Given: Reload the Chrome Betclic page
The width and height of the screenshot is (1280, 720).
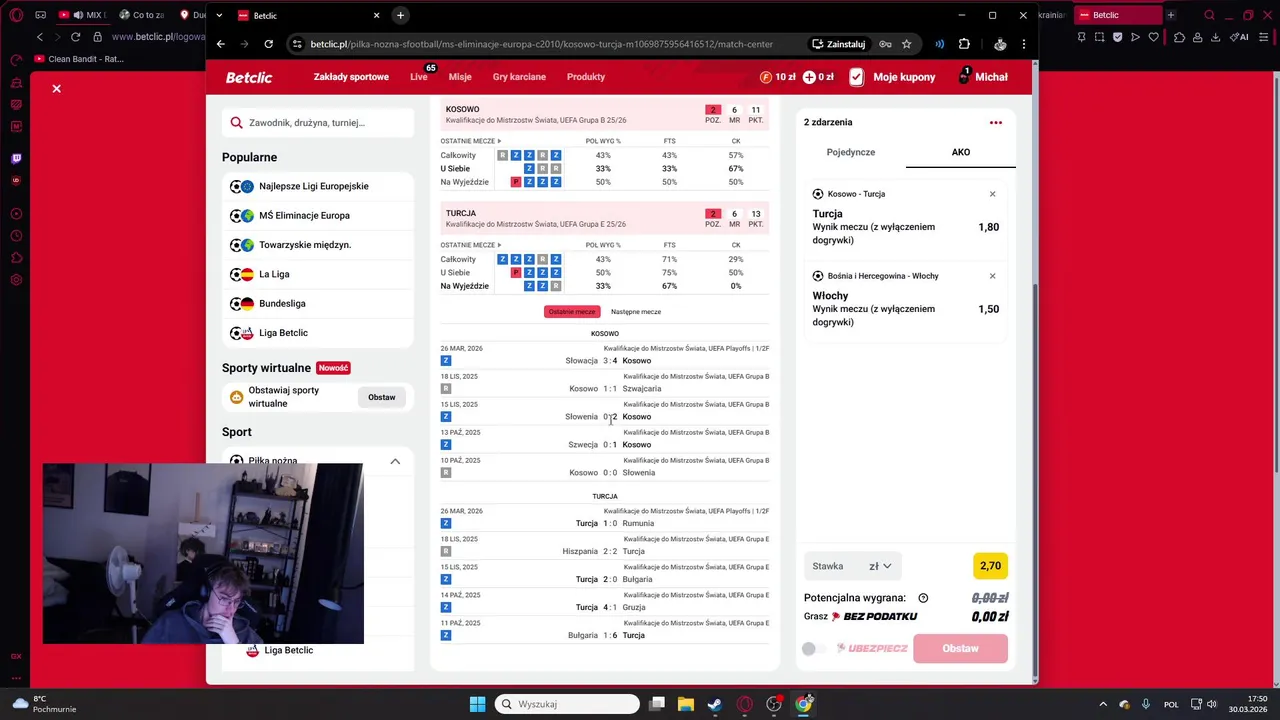Looking at the screenshot, I should coord(268,44).
